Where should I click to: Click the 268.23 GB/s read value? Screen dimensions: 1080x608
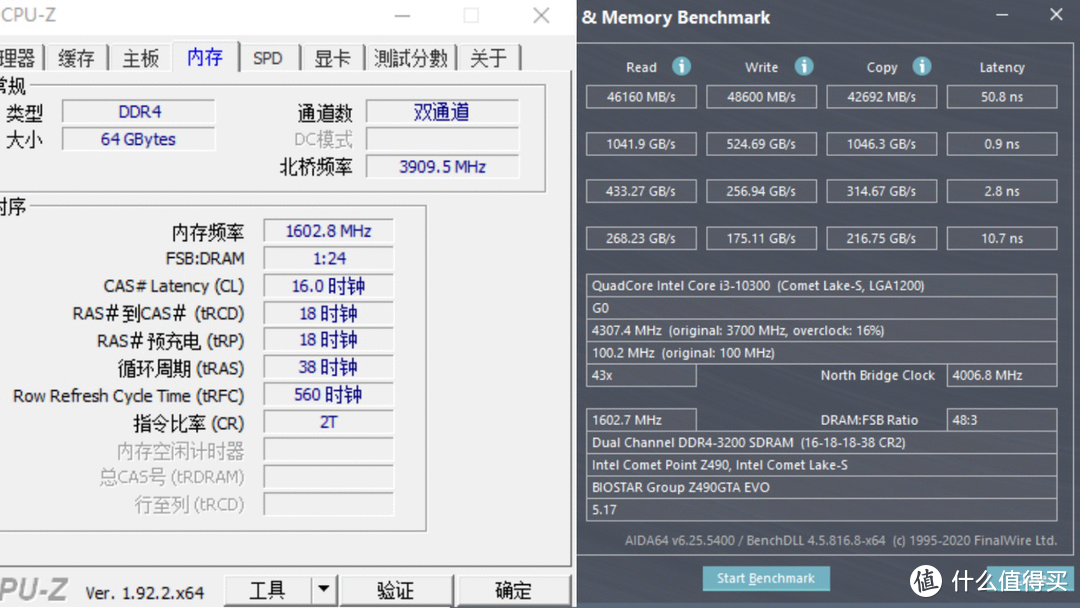click(x=641, y=238)
